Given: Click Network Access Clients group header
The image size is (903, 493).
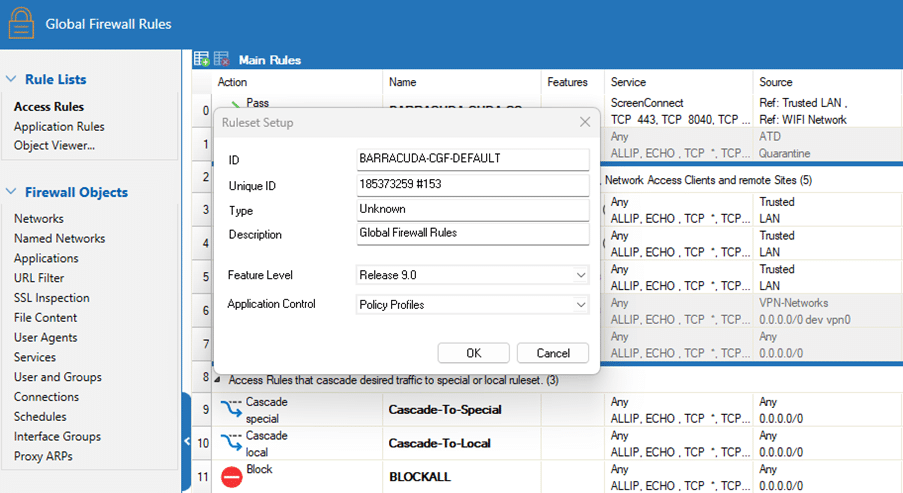Looking at the screenshot, I should click(x=708, y=180).
